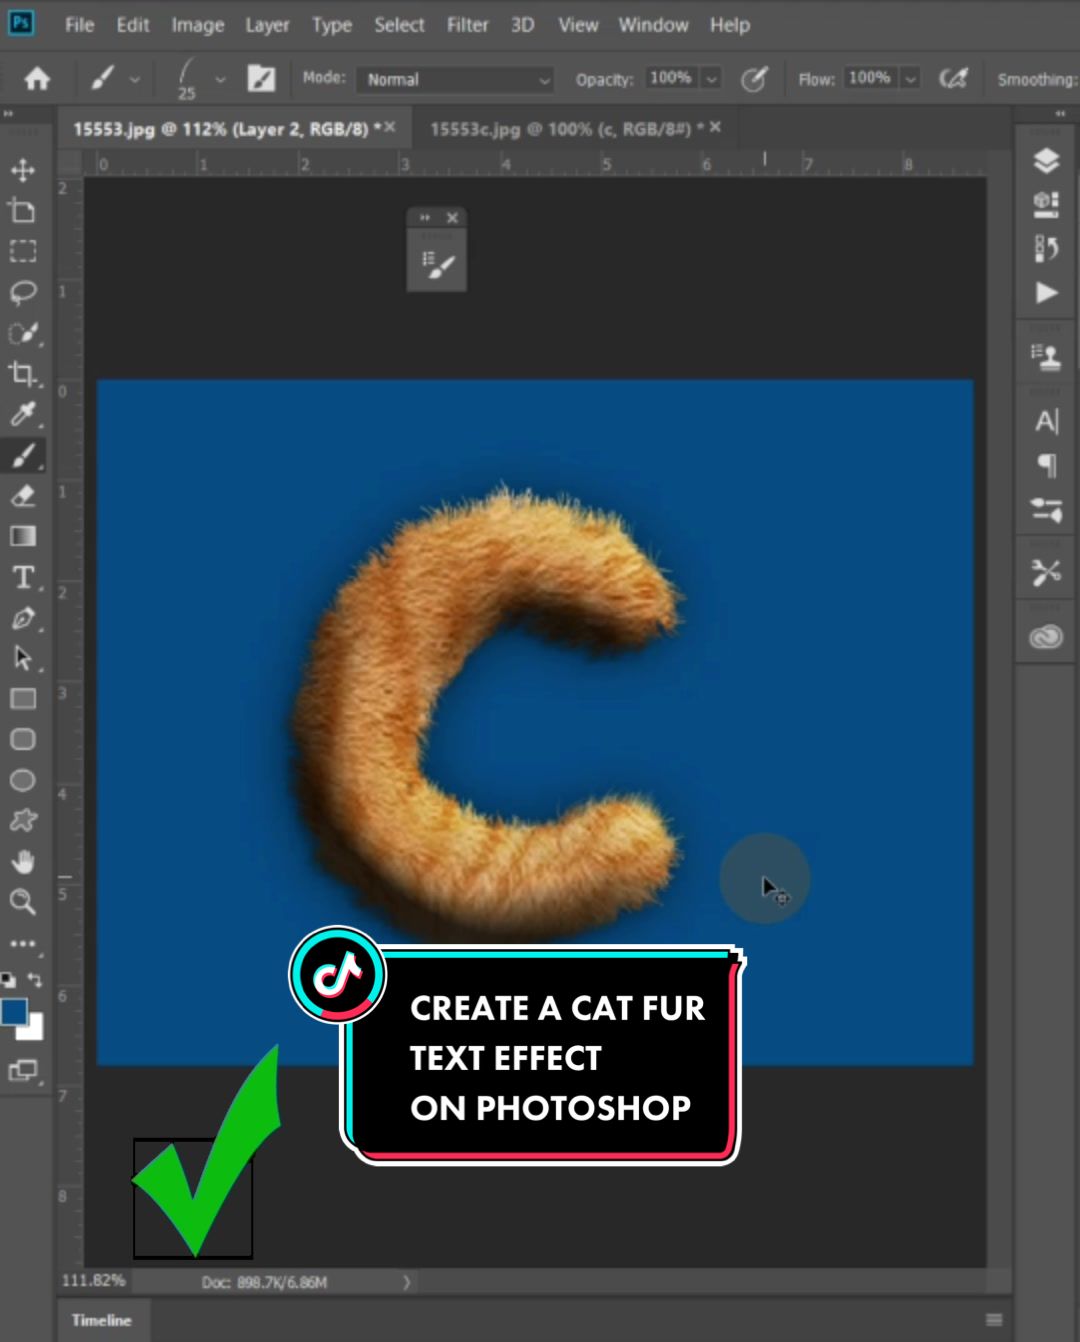Select the Brush tool in toolbar
The width and height of the screenshot is (1080, 1342).
23,455
